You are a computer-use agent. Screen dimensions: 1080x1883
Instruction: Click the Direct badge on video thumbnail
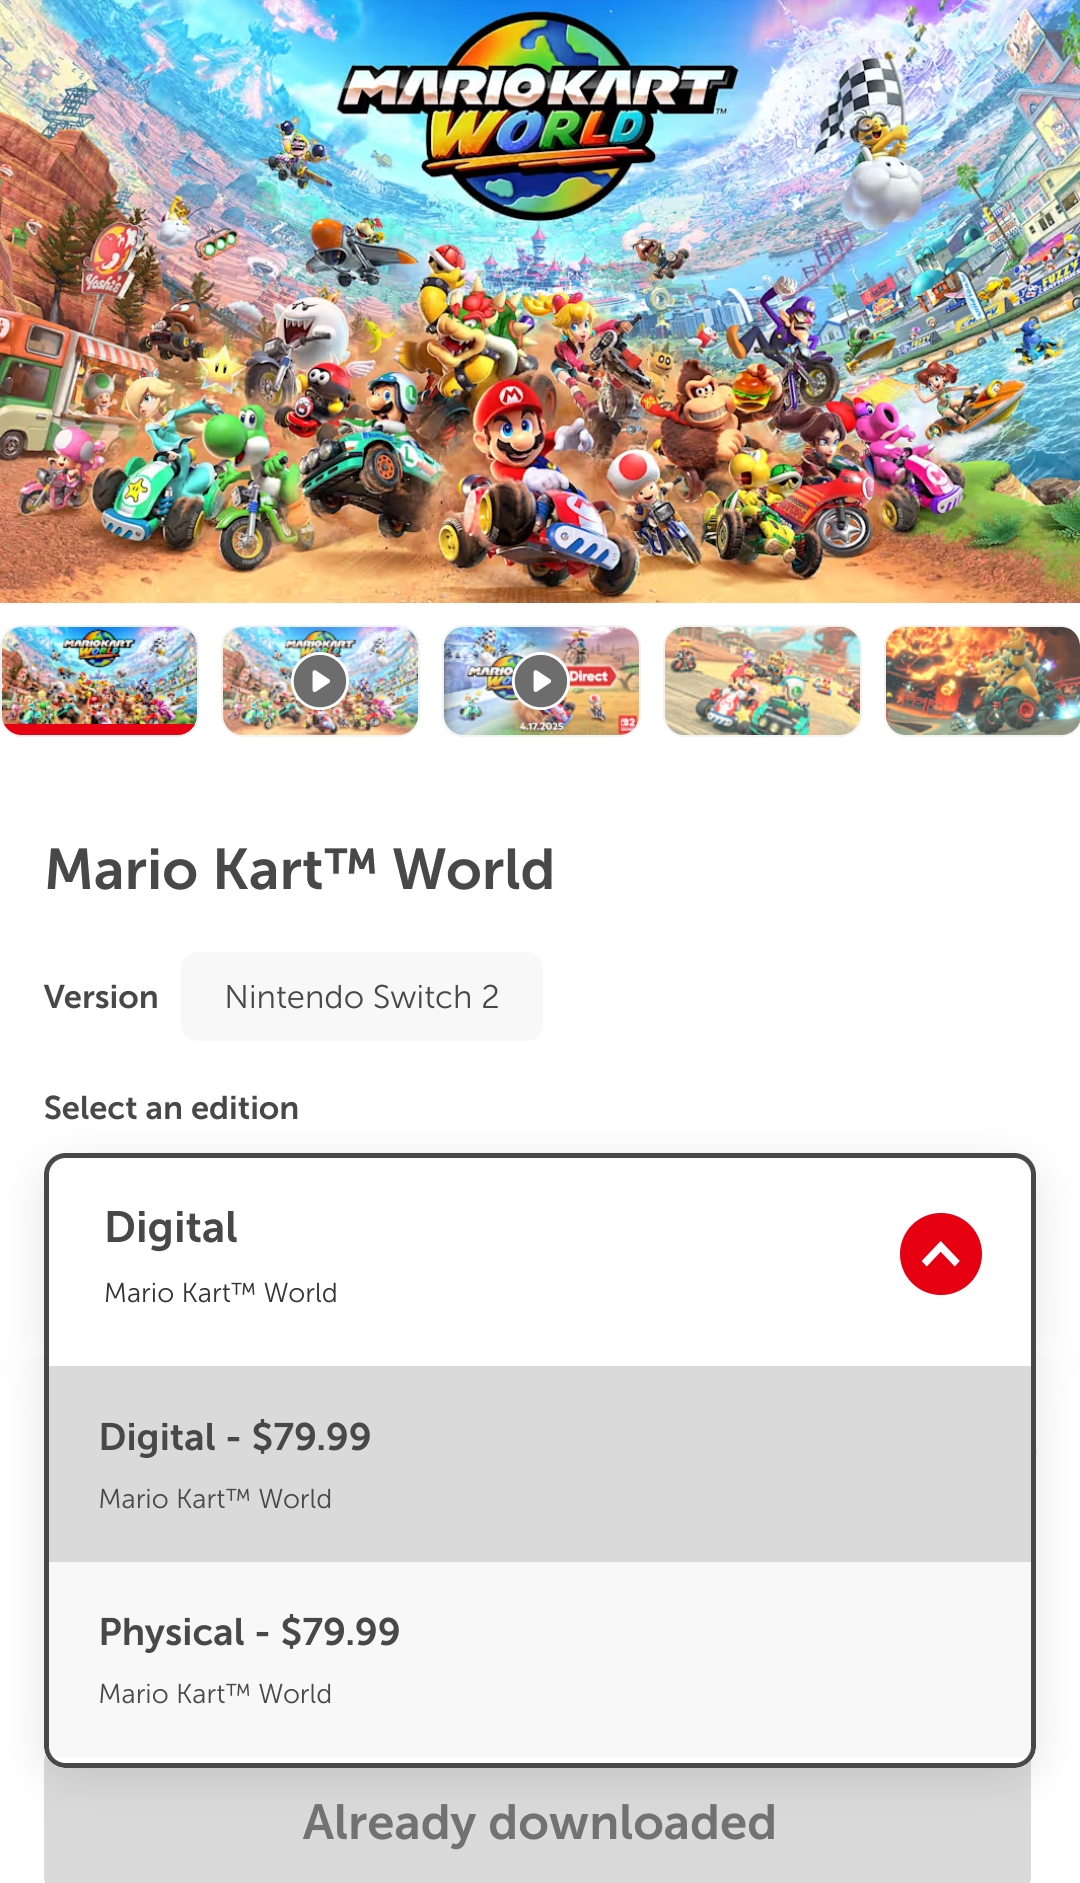[x=590, y=676]
